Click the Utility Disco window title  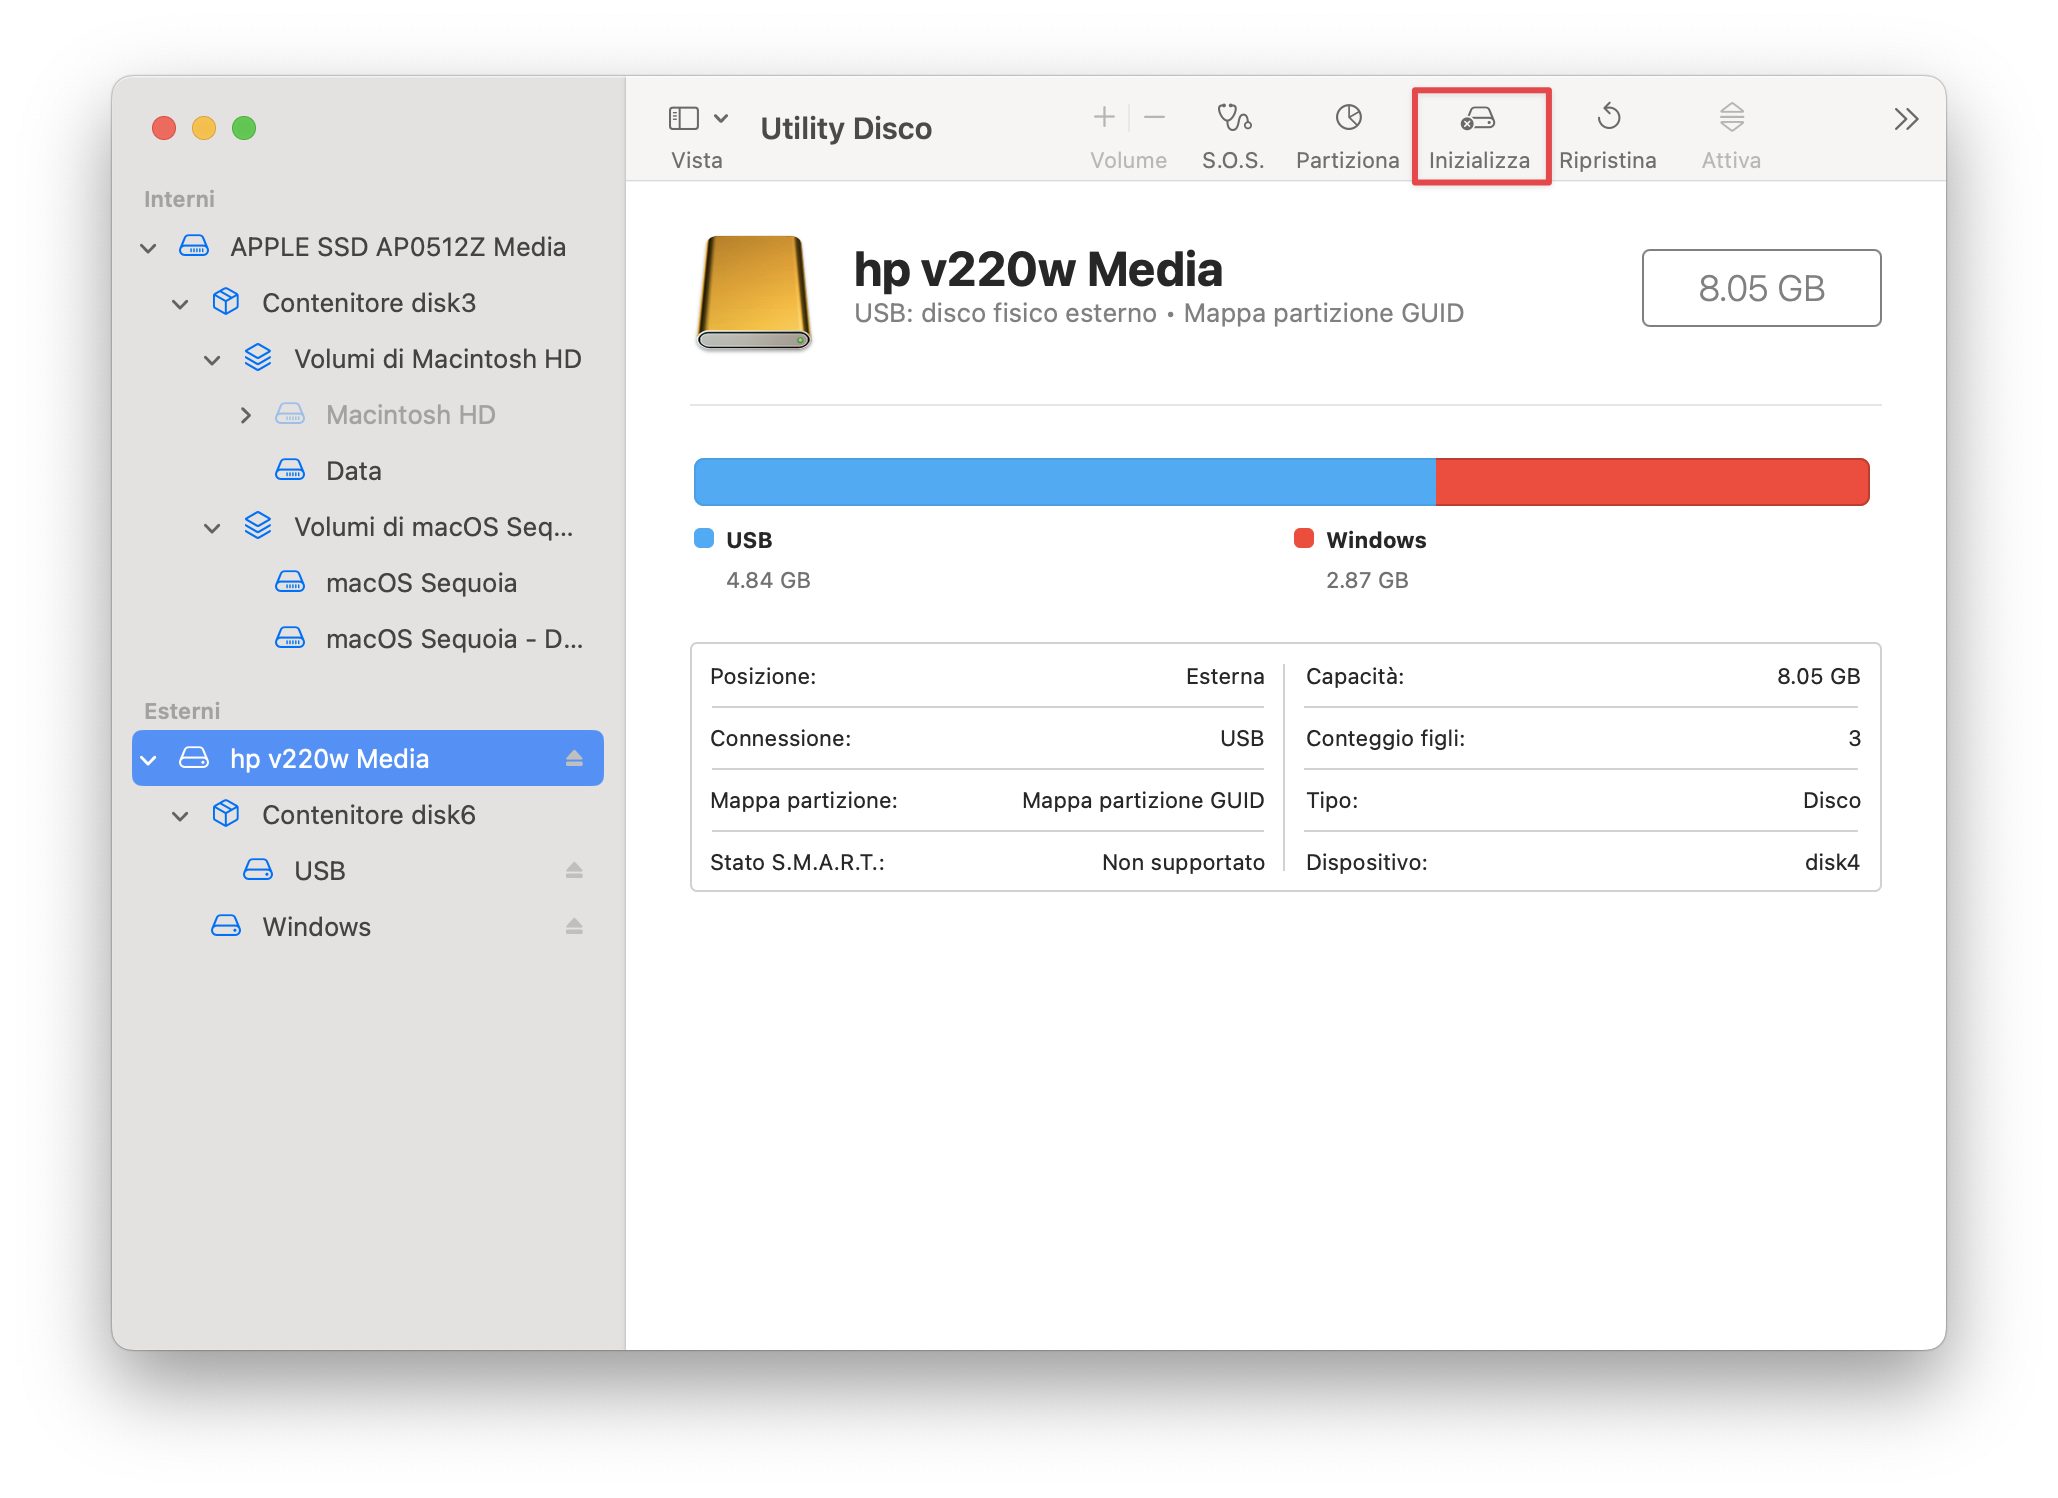pyautogui.click(x=846, y=128)
